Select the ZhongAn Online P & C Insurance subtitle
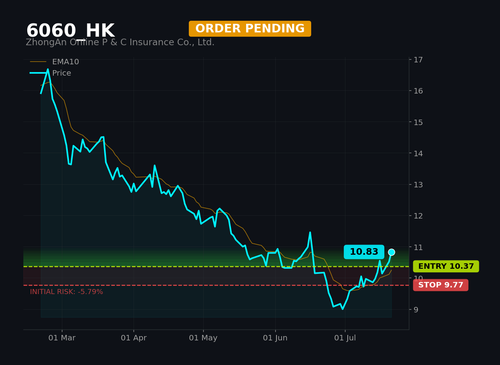This screenshot has height=365, width=500. [x=120, y=42]
